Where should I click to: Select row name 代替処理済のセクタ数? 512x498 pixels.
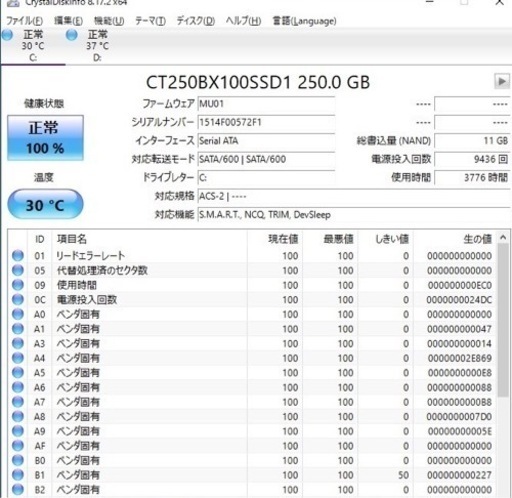(x=102, y=270)
